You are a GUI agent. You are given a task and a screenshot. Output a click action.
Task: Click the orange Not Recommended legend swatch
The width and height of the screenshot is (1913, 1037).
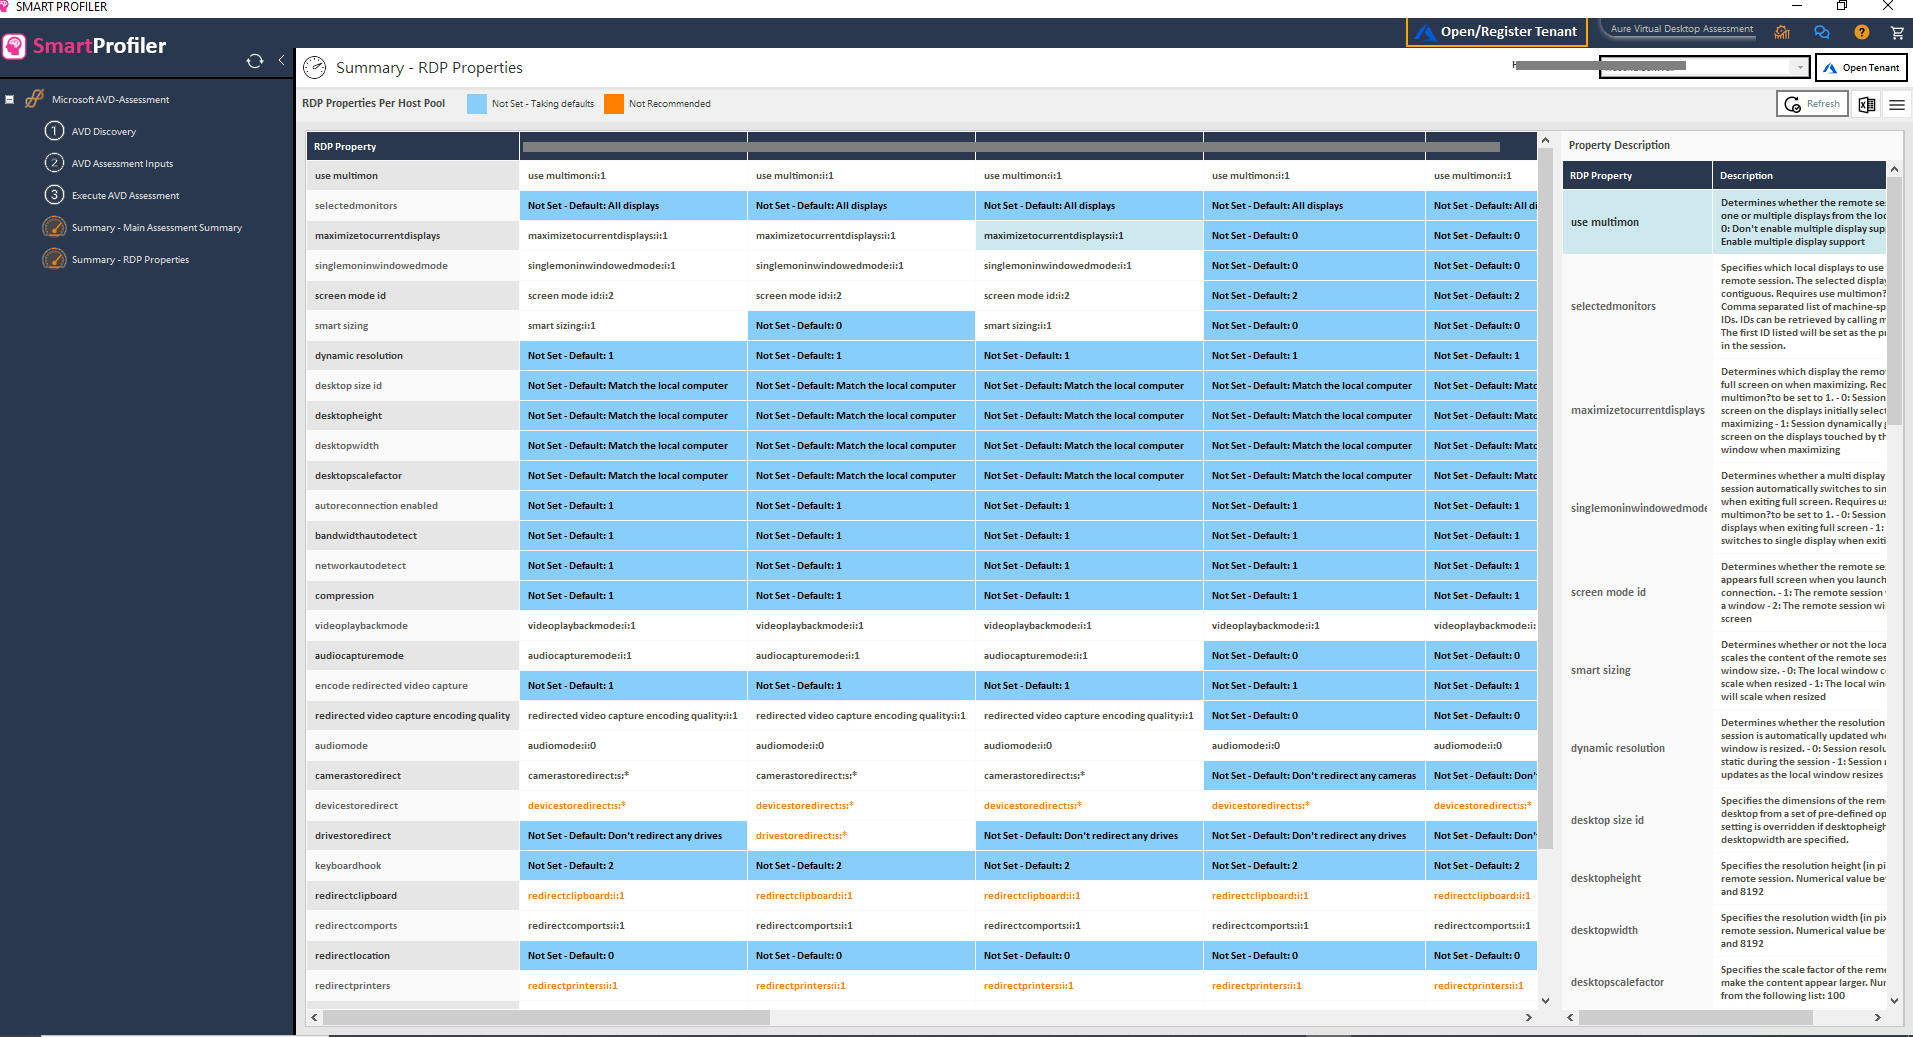pos(614,103)
